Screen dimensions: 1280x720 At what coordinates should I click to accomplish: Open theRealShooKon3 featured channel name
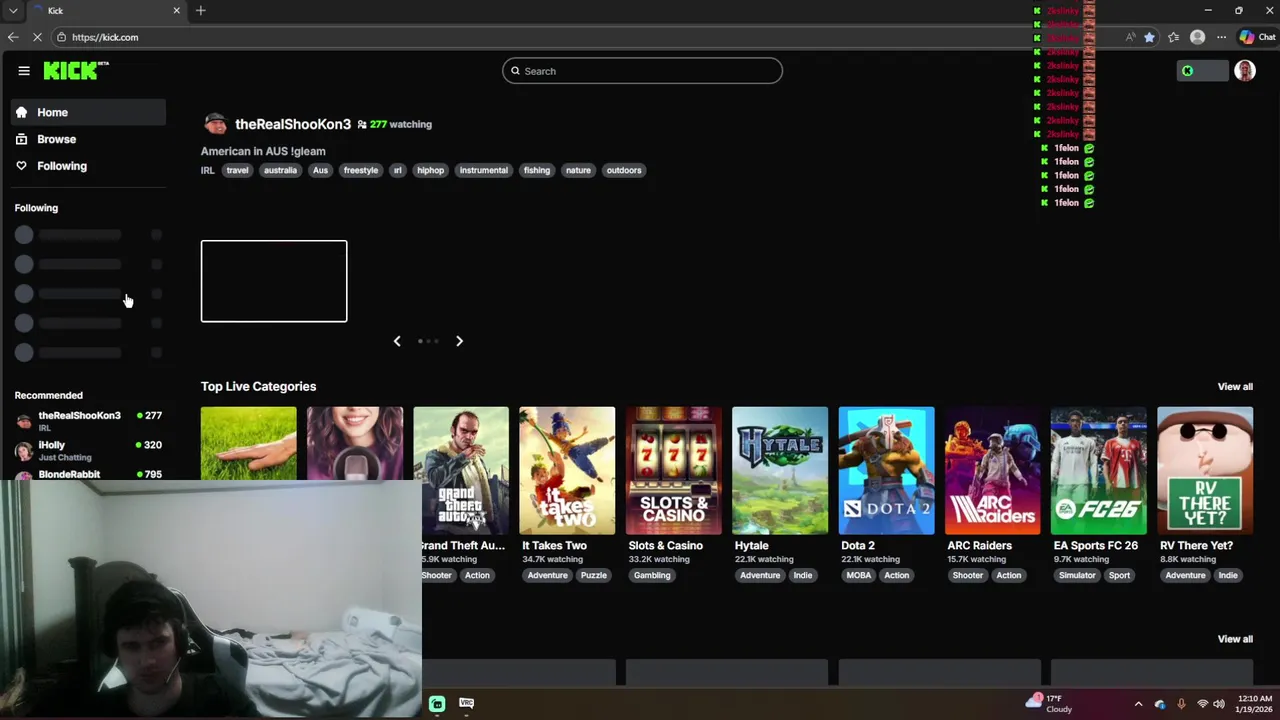(293, 124)
